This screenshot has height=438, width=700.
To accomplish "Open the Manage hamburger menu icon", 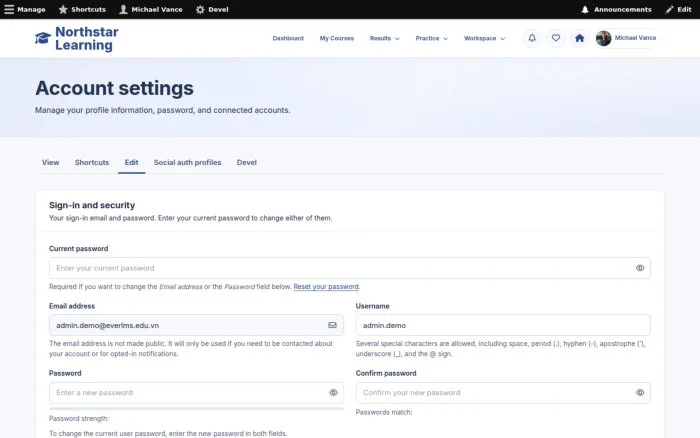I will point(9,9).
